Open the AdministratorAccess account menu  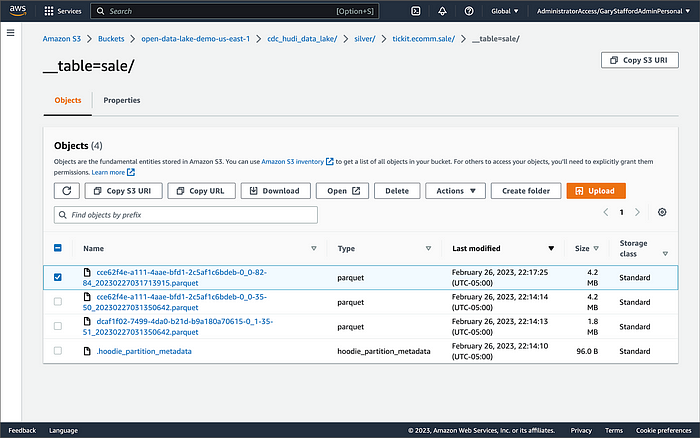pyautogui.click(x=613, y=11)
